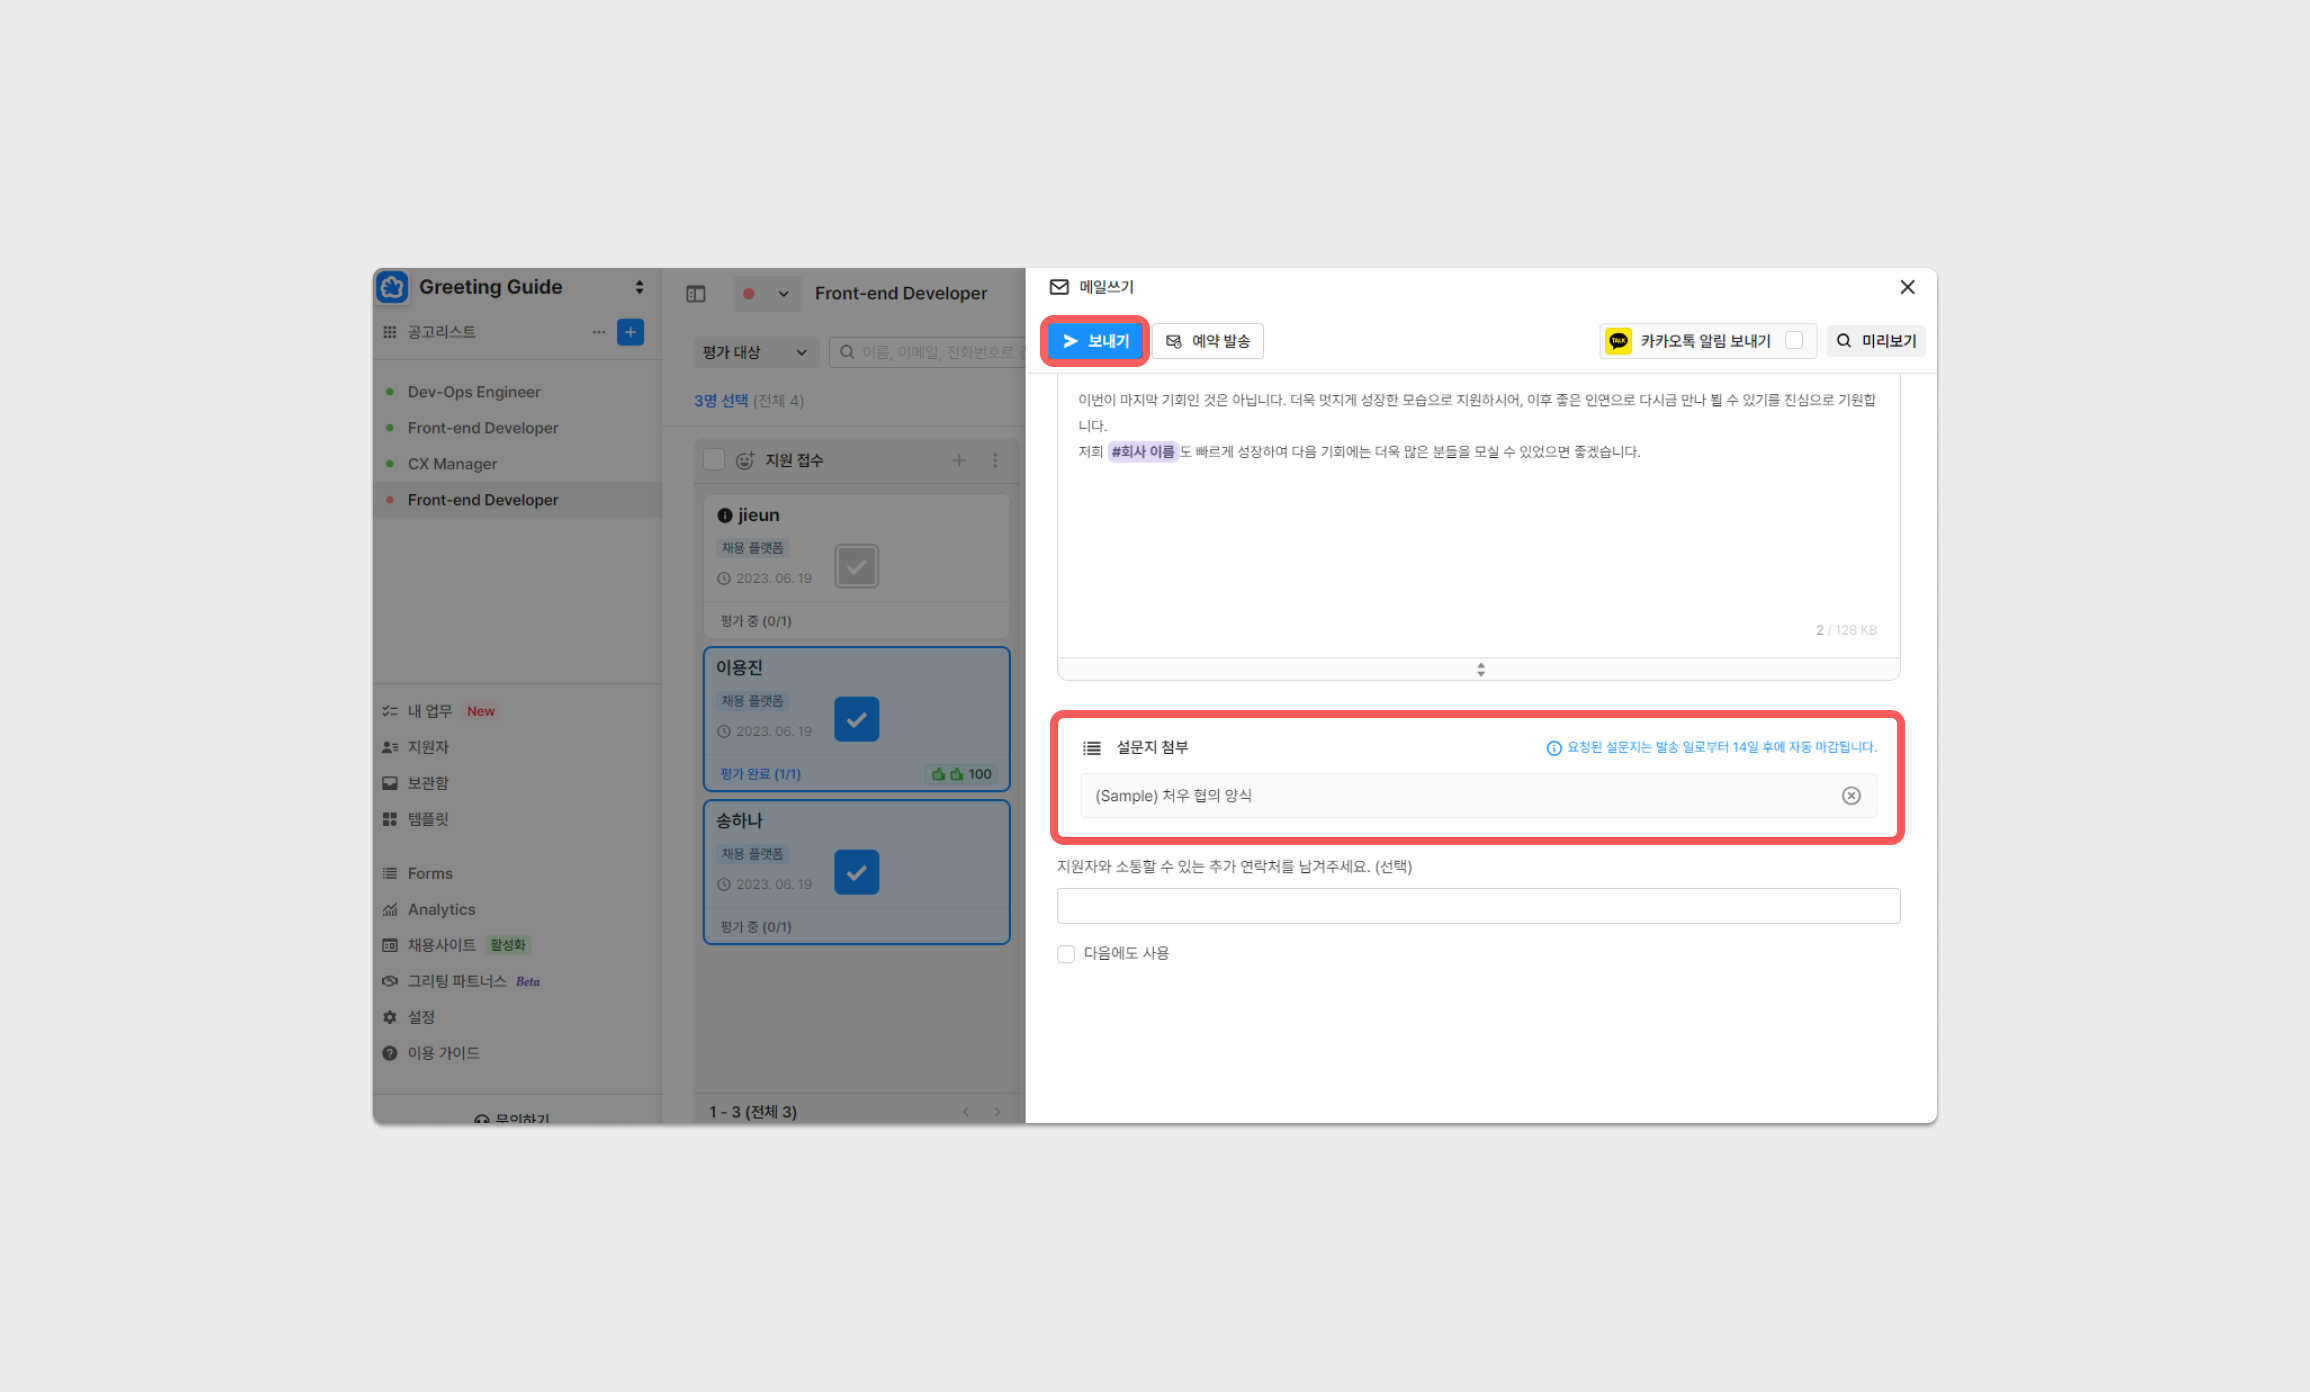Click the 공고리스트 grid icon
2310x1392 pixels.
[390, 332]
